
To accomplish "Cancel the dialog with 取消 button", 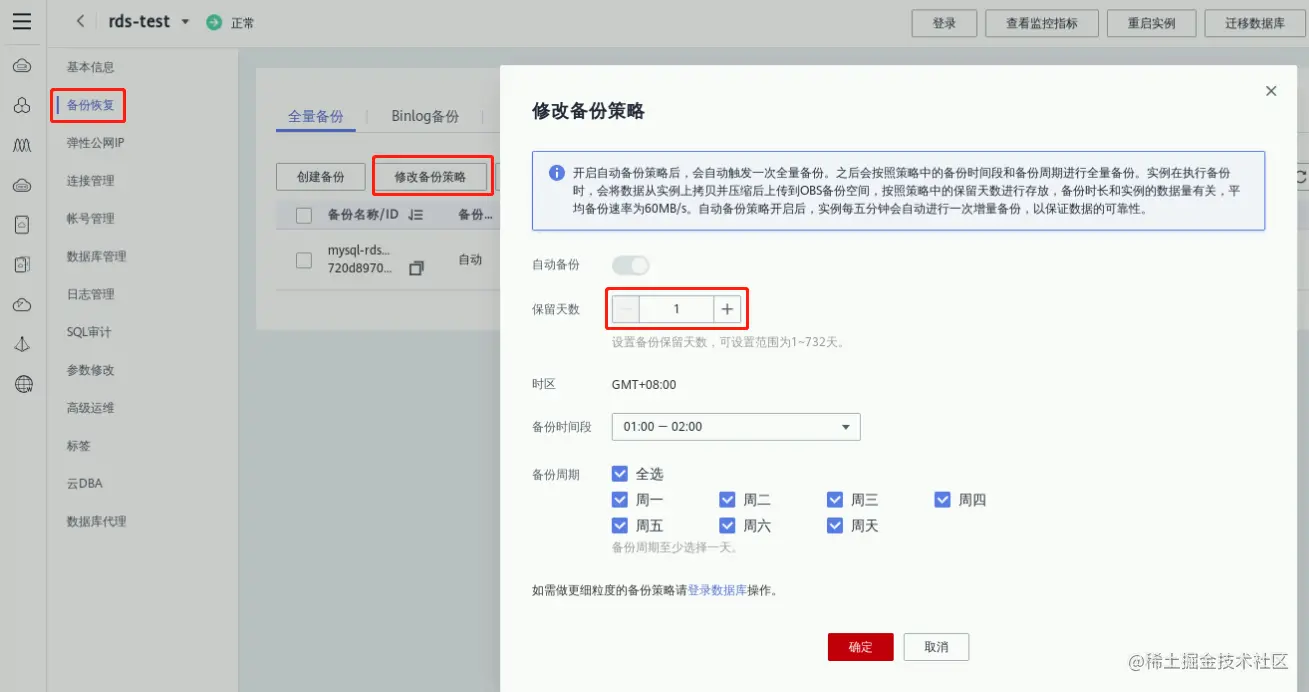I will pos(936,647).
